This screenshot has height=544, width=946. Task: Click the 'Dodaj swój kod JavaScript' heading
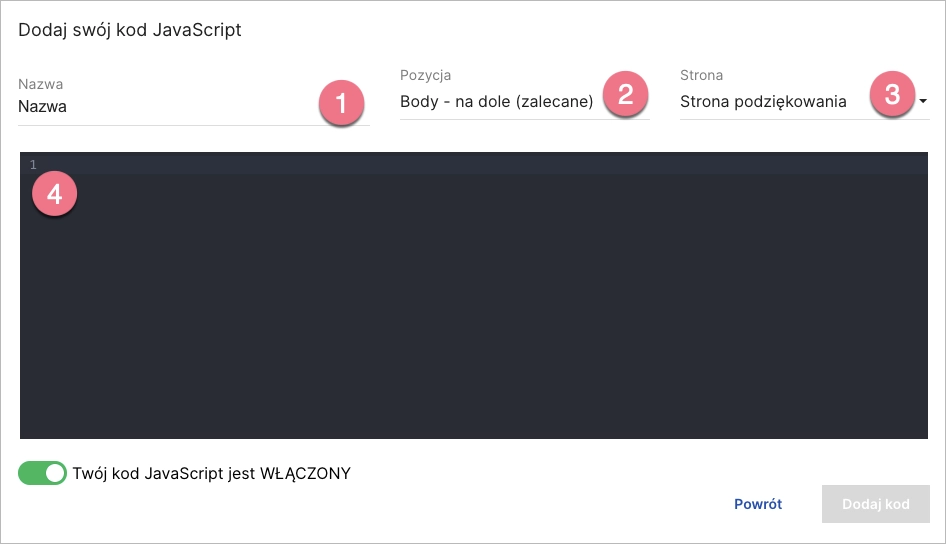pyautogui.click(x=130, y=30)
